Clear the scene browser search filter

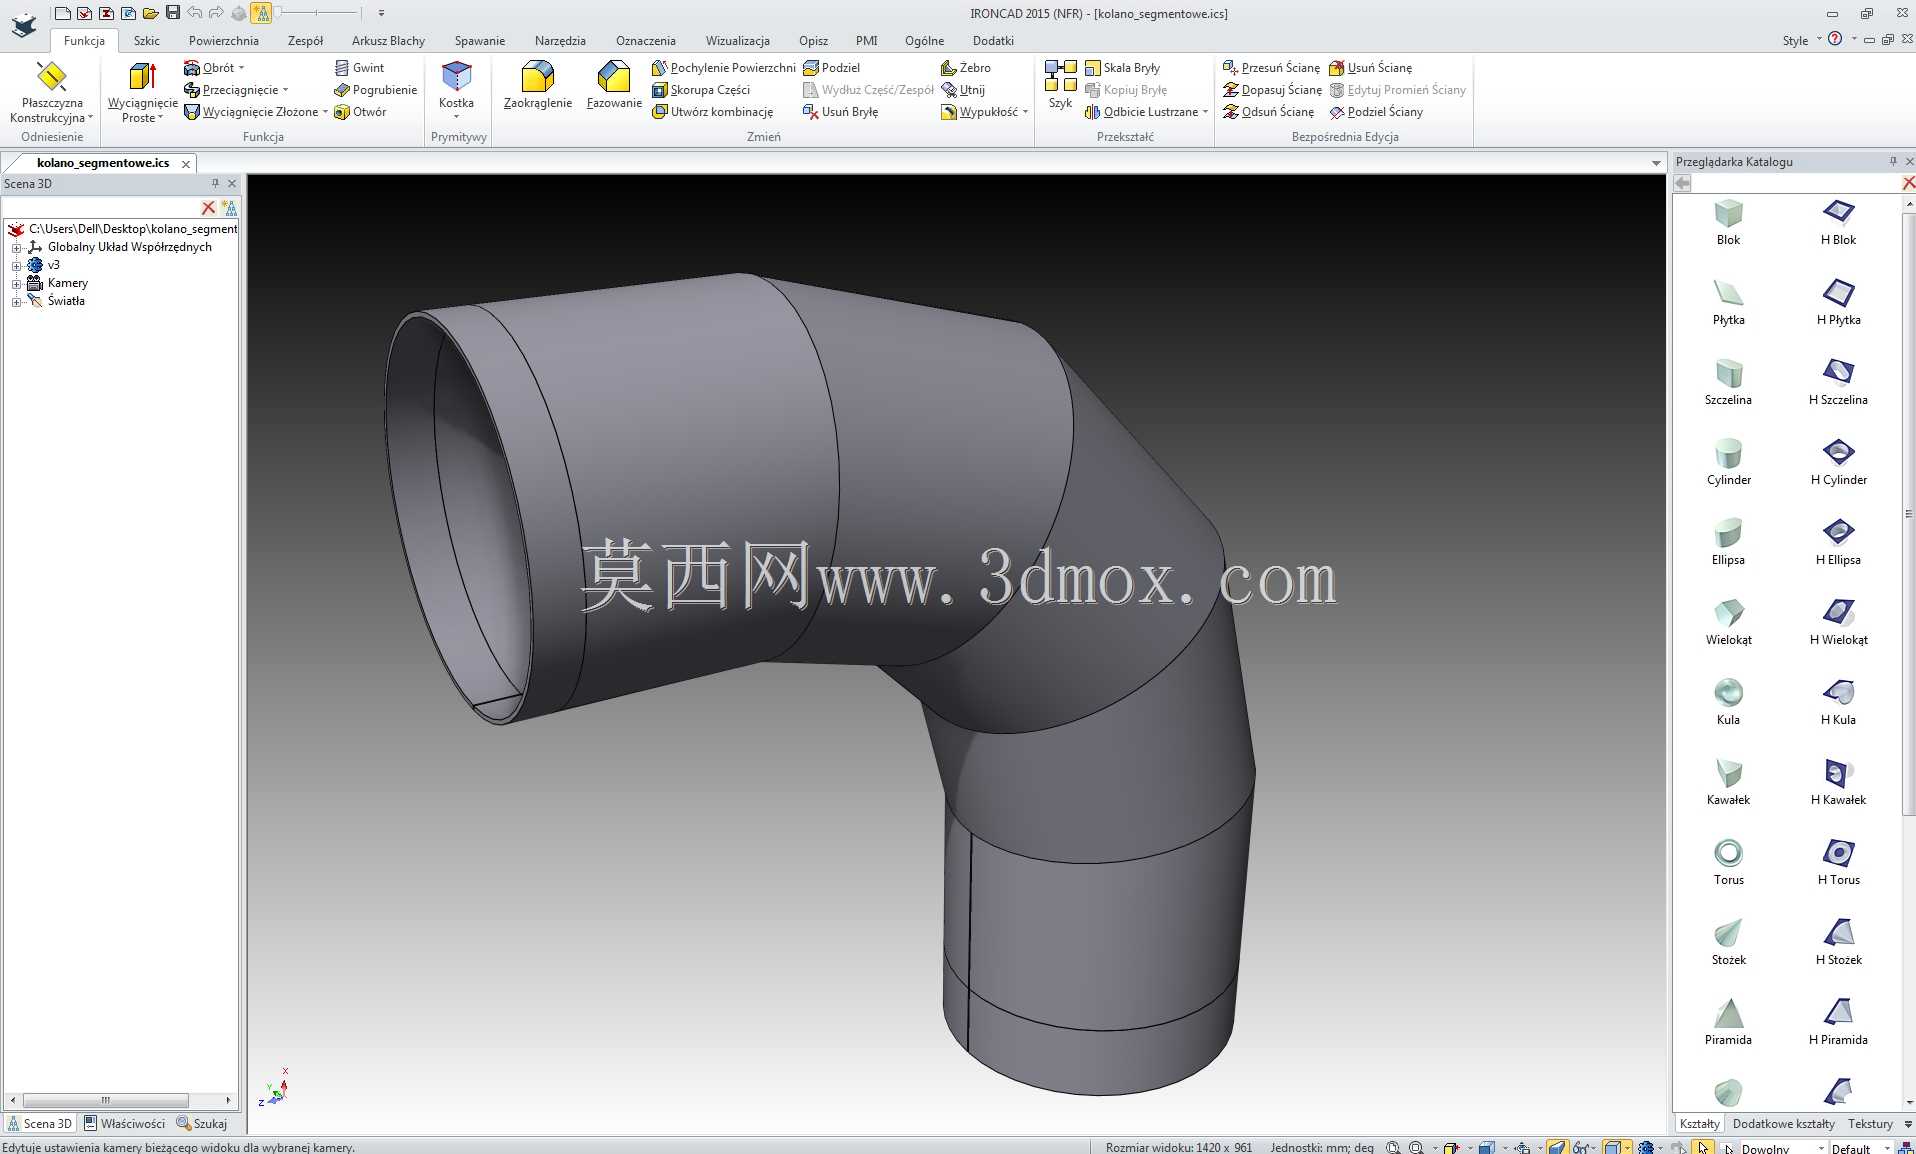pos(208,208)
